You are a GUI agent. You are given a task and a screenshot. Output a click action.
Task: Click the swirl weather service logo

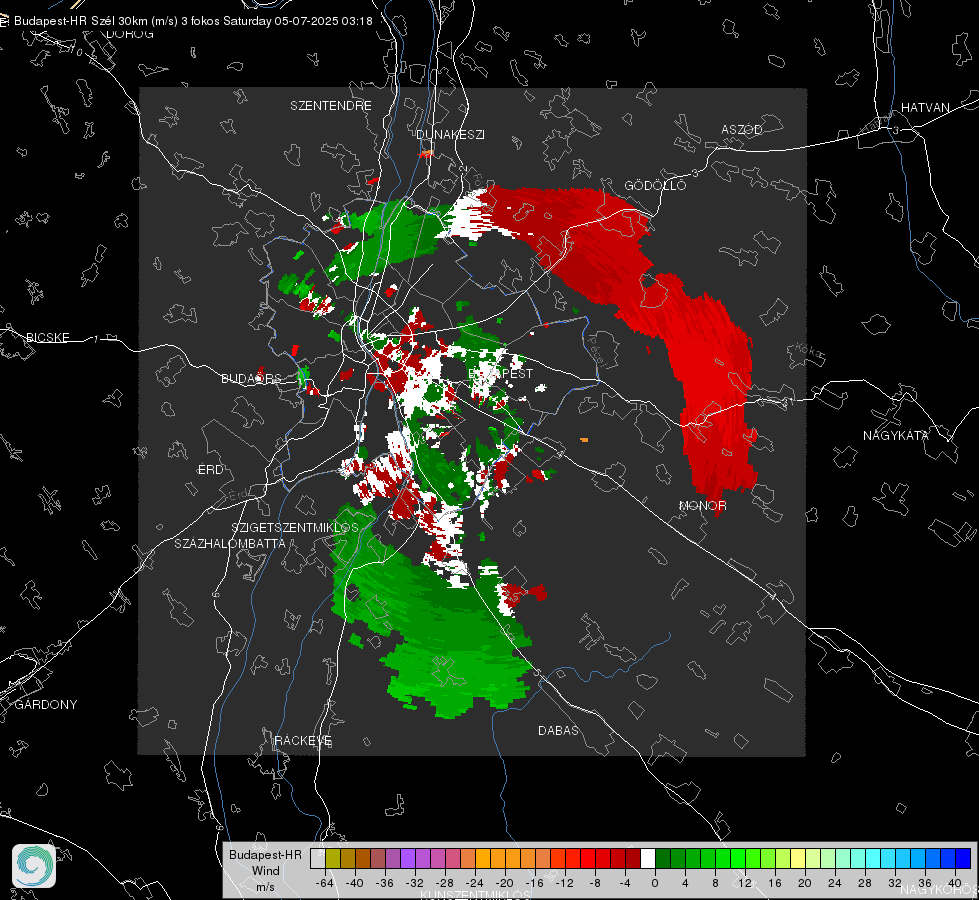(x=34, y=866)
